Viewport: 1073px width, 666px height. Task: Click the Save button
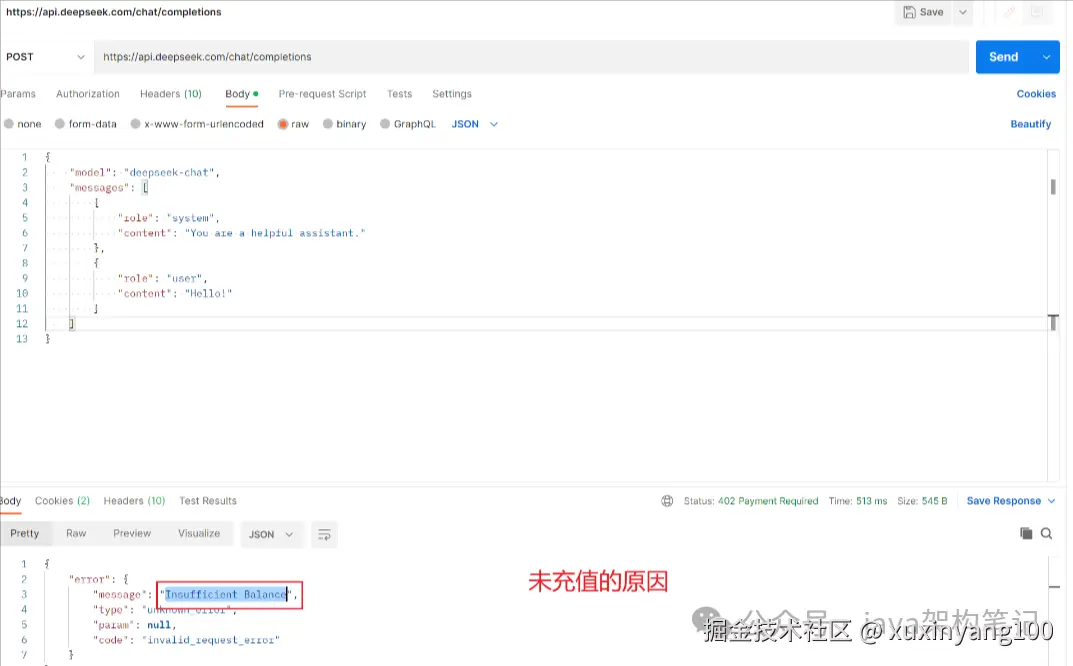(923, 12)
